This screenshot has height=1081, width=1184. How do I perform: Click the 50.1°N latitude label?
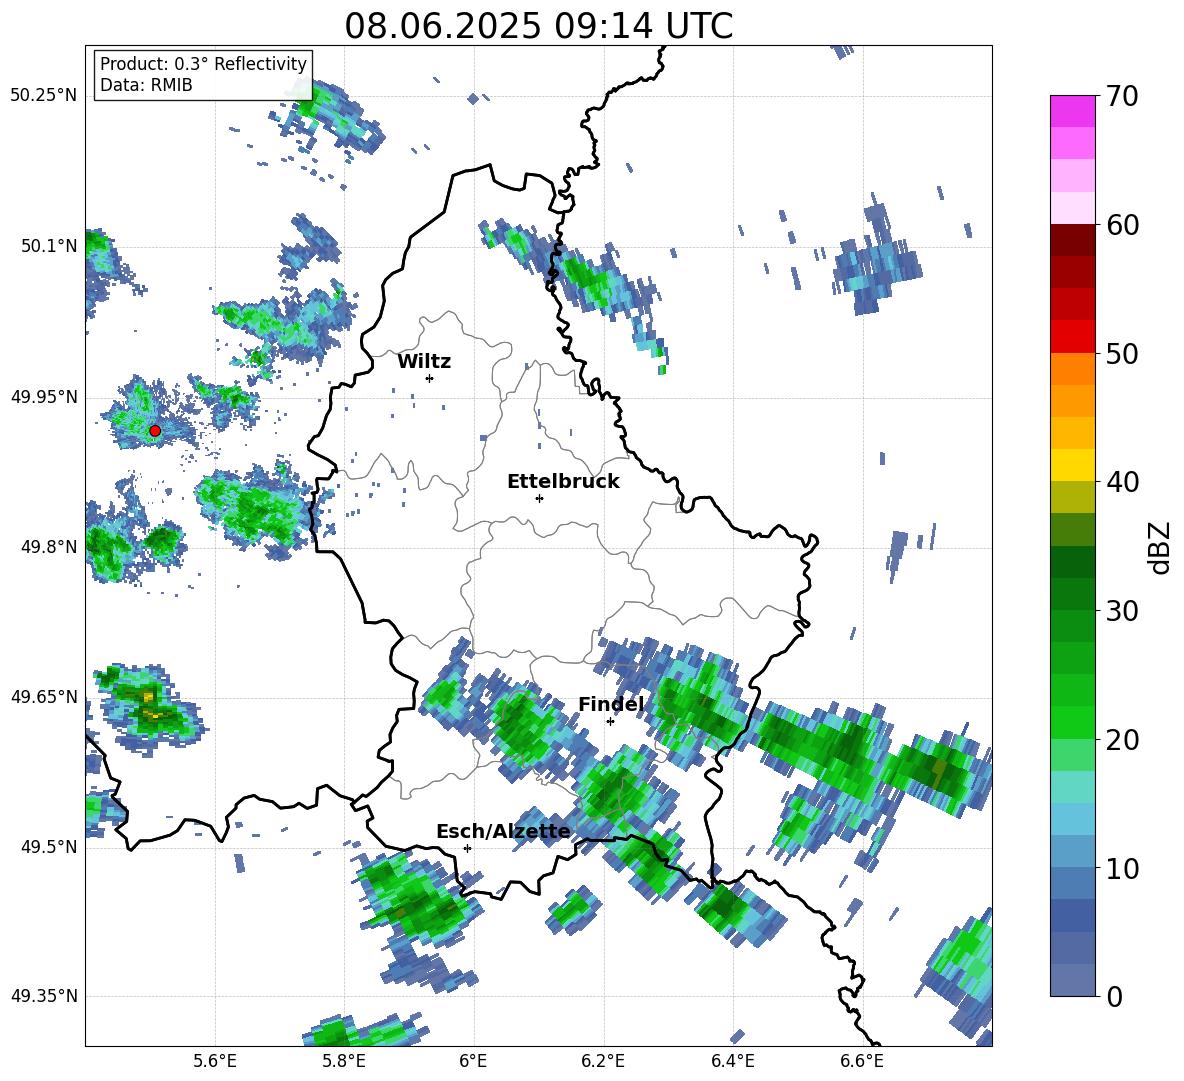[48, 246]
